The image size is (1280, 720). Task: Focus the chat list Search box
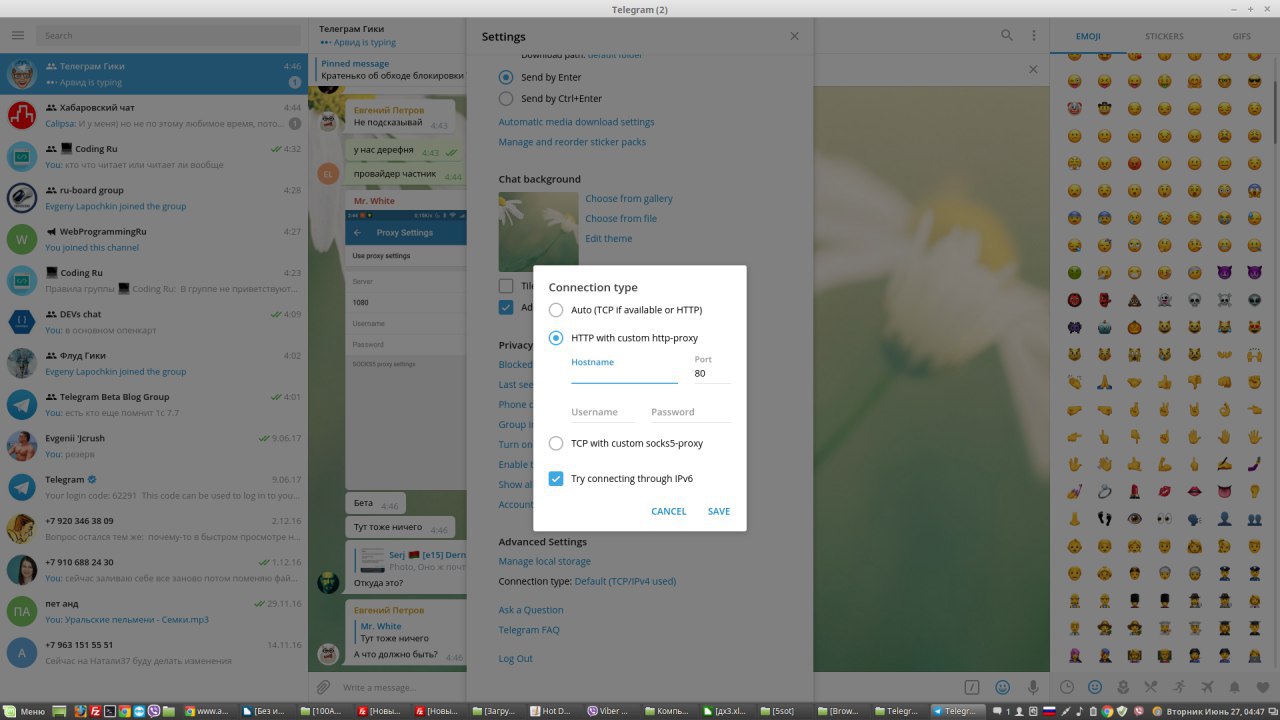point(168,36)
